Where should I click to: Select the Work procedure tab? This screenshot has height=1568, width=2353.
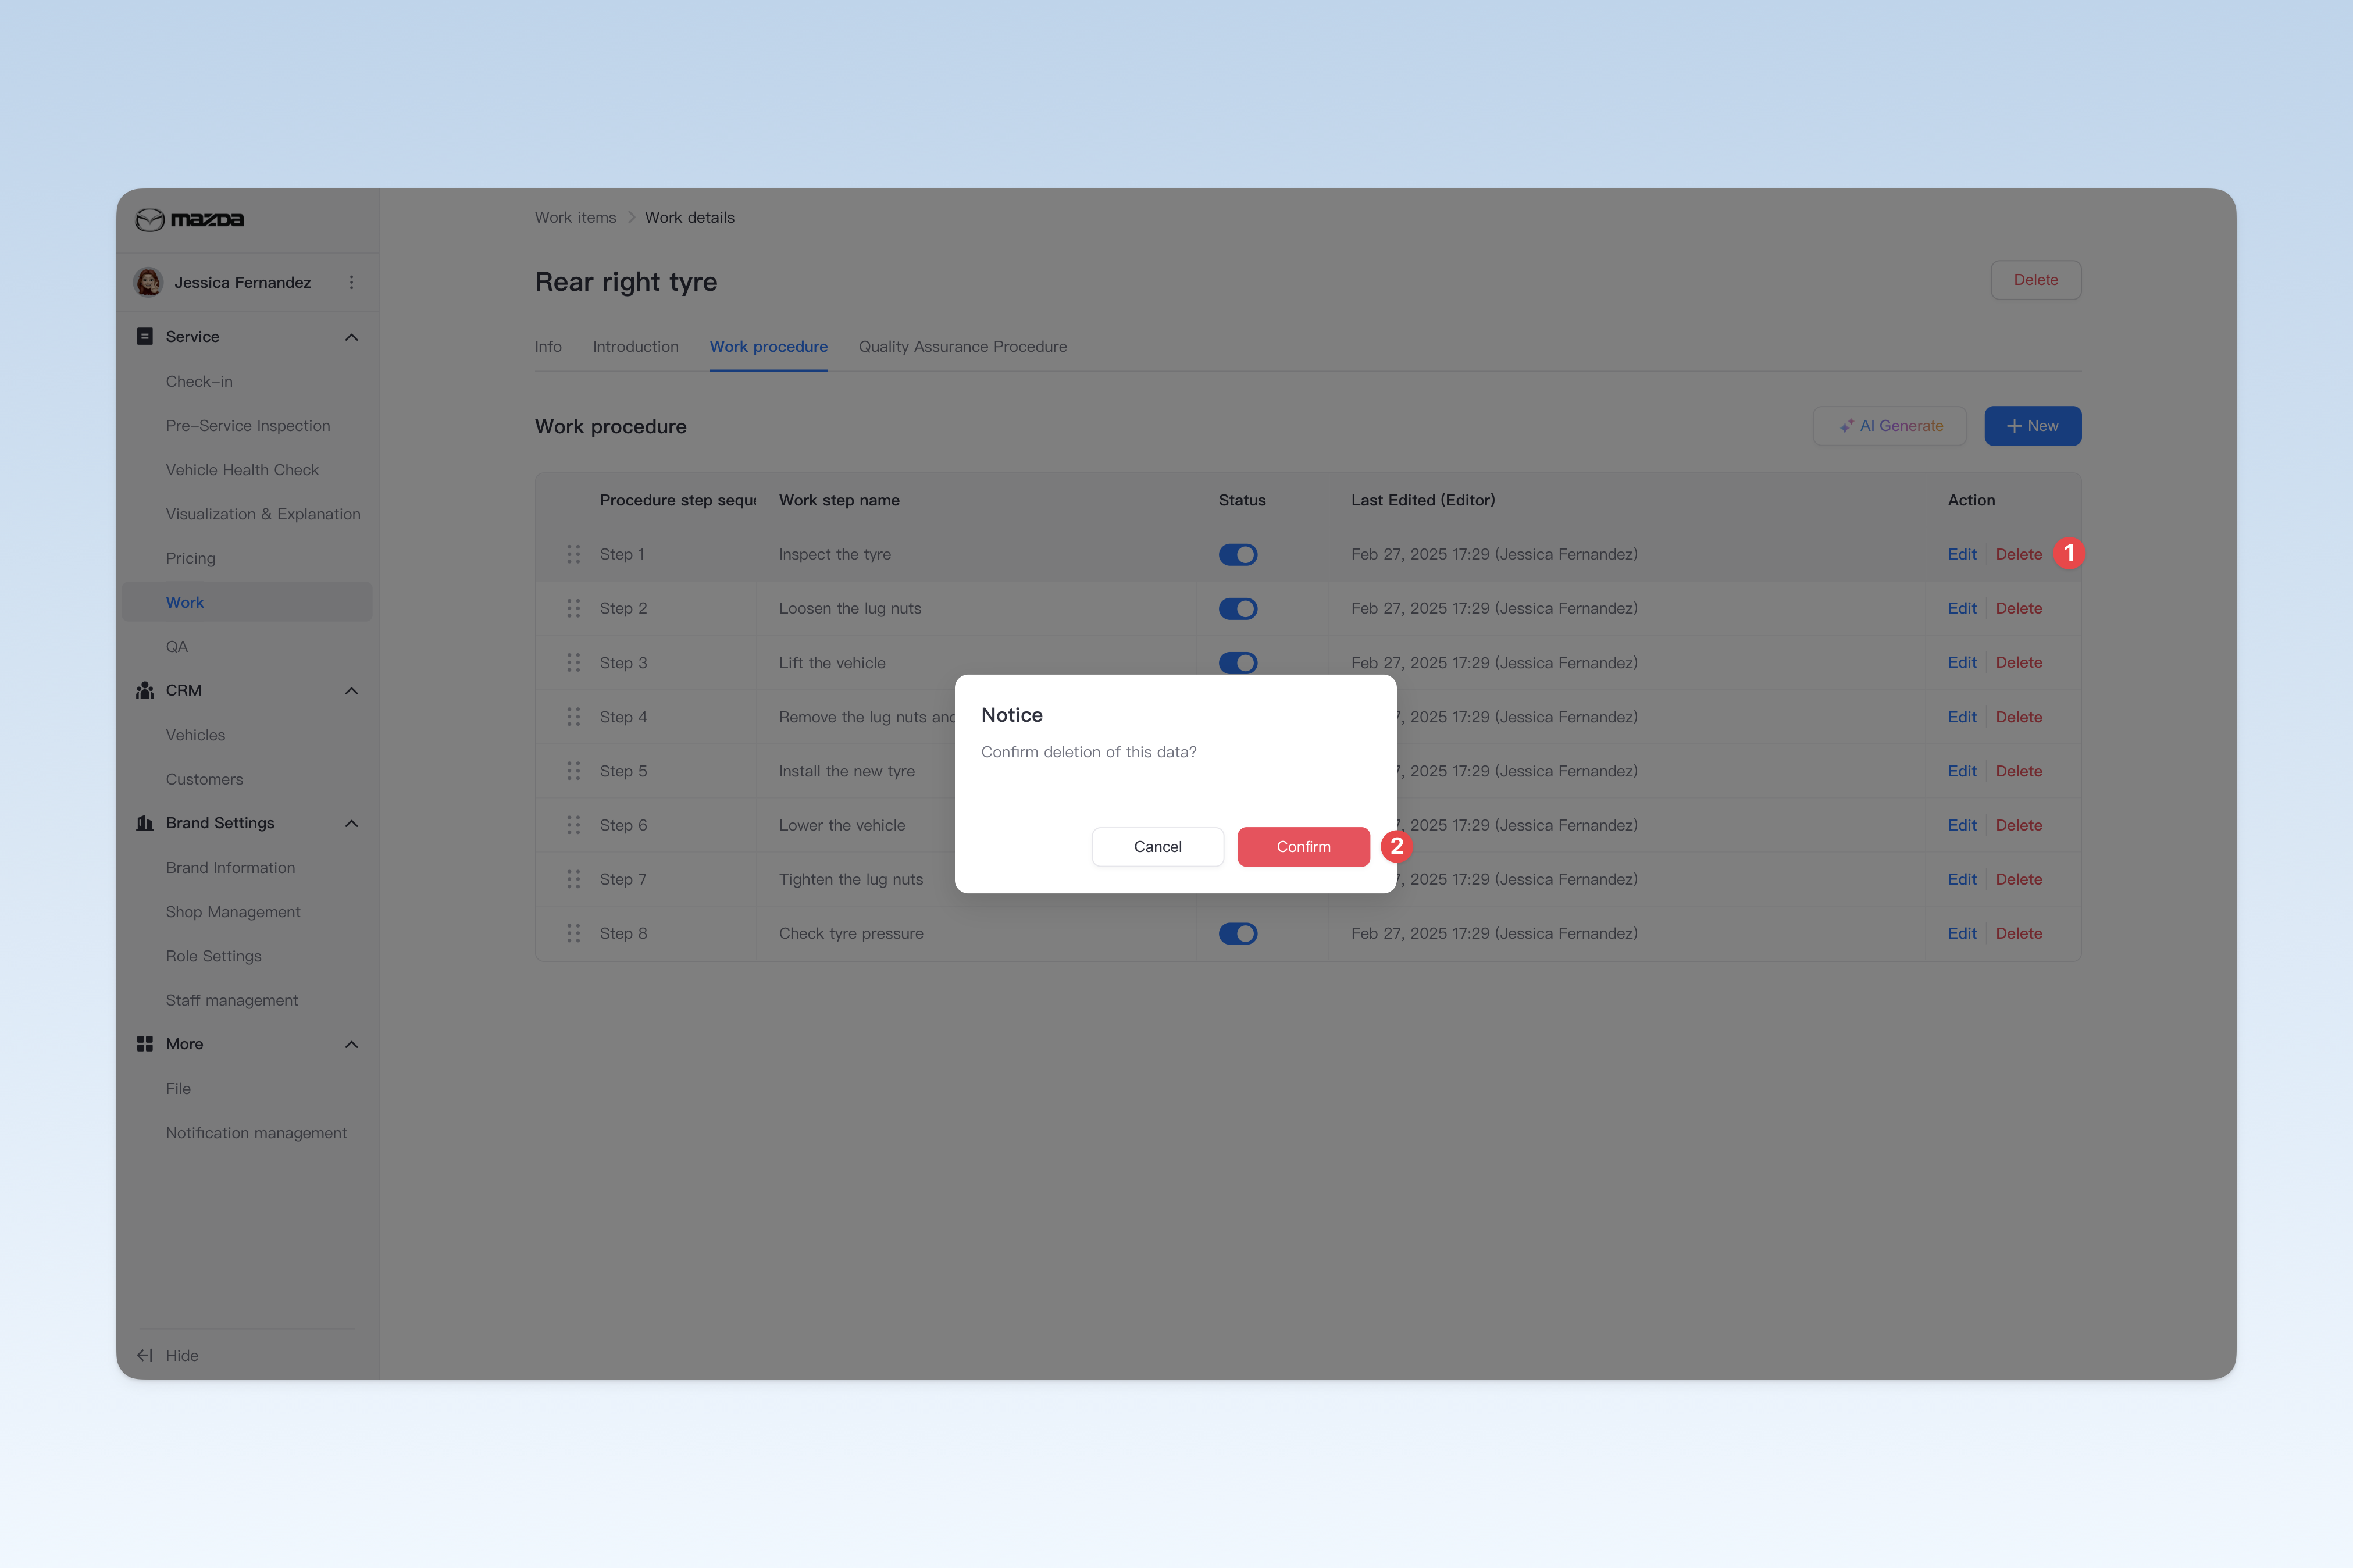(768, 347)
